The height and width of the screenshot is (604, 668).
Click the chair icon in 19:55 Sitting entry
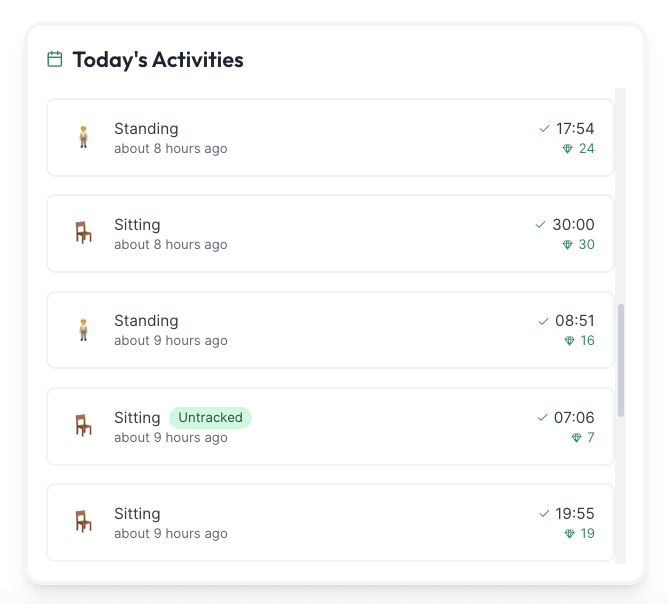(84, 522)
